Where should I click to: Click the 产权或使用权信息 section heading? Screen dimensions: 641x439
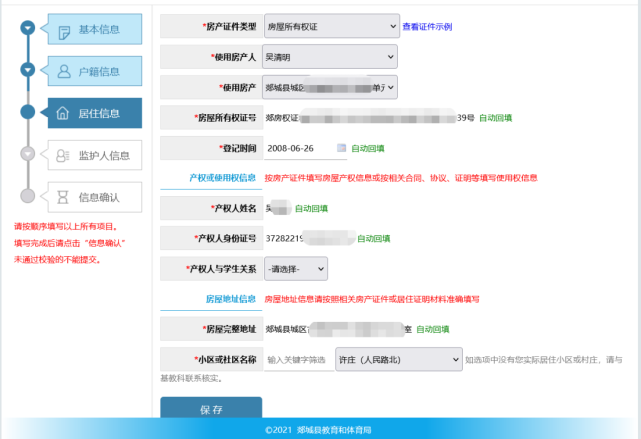click(222, 178)
